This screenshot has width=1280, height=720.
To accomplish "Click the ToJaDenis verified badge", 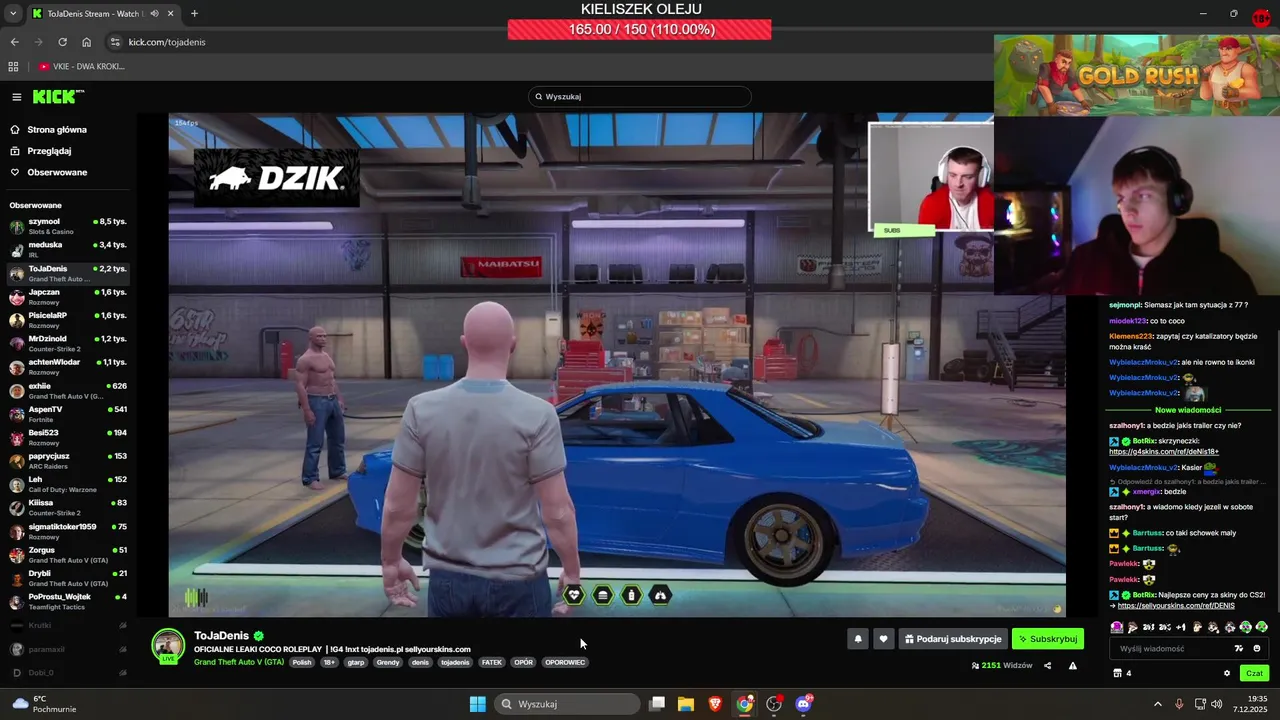I will click(x=258, y=636).
